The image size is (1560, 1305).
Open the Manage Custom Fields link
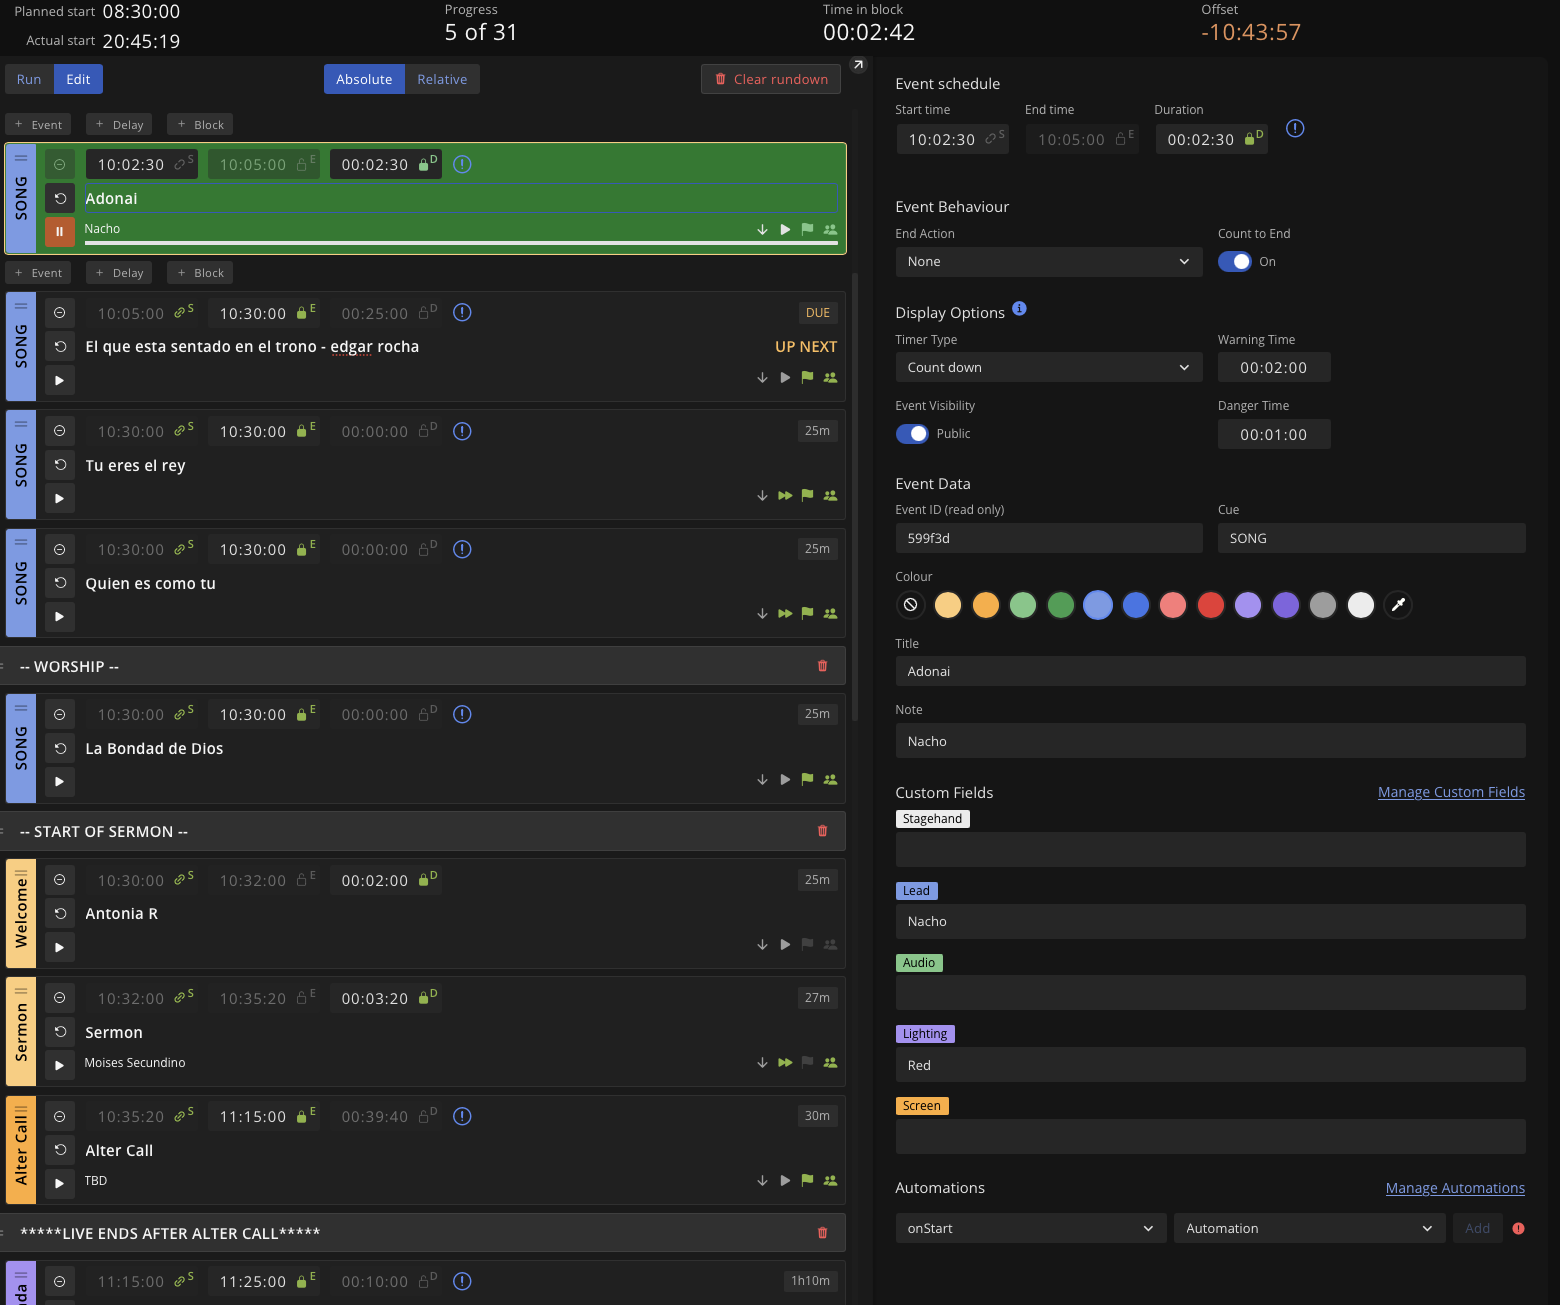(1451, 791)
